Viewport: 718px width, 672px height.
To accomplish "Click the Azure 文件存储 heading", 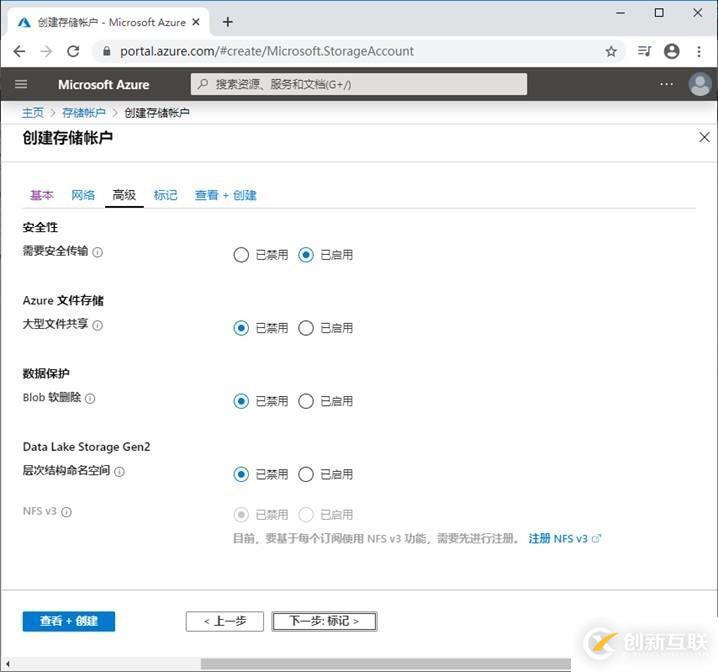I will (63, 301).
